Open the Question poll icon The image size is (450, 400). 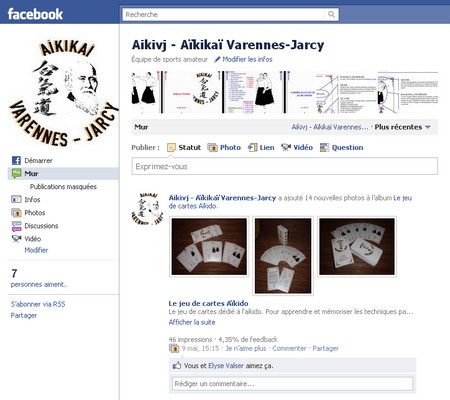tap(324, 147)
